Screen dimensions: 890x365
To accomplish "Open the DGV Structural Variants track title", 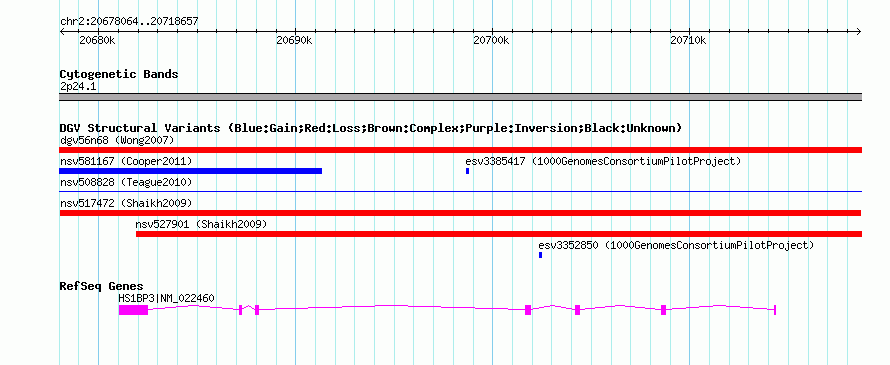I will [x=371, y=128].
